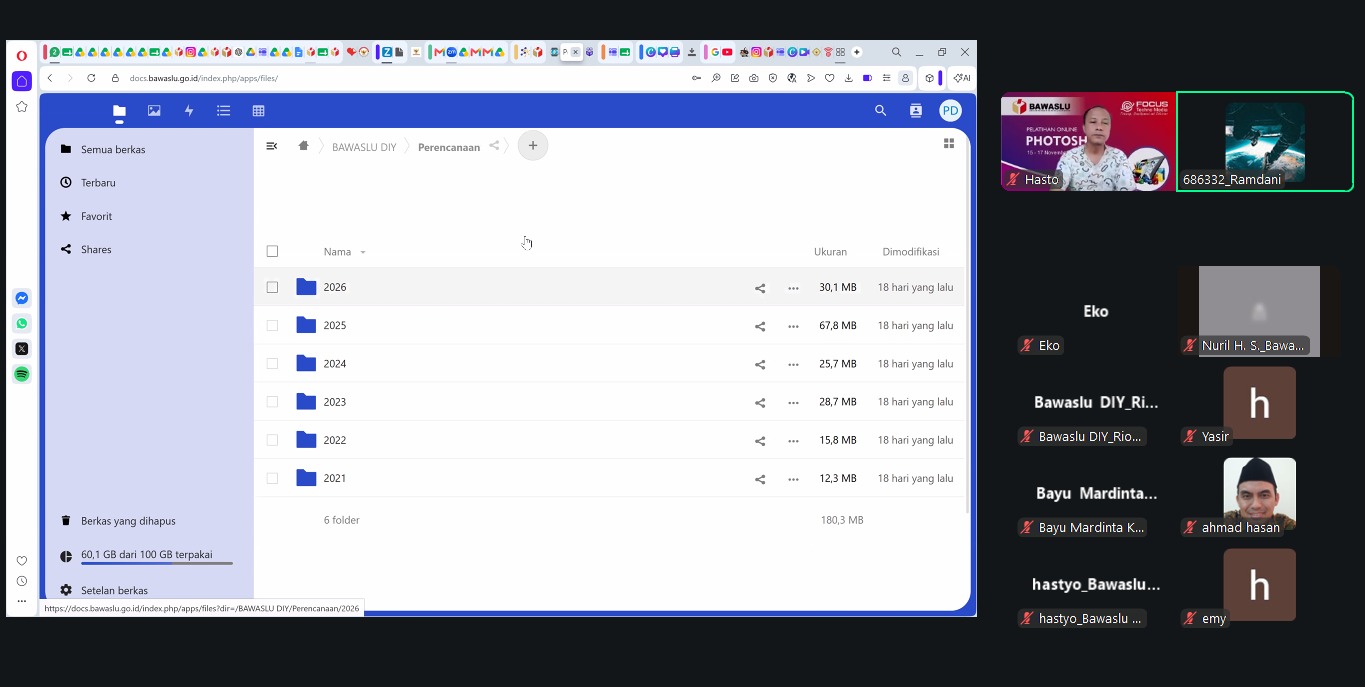1365x687 pixels.
Task: Open the Tasks list icon in header
Action: click(x=224, y=111)
